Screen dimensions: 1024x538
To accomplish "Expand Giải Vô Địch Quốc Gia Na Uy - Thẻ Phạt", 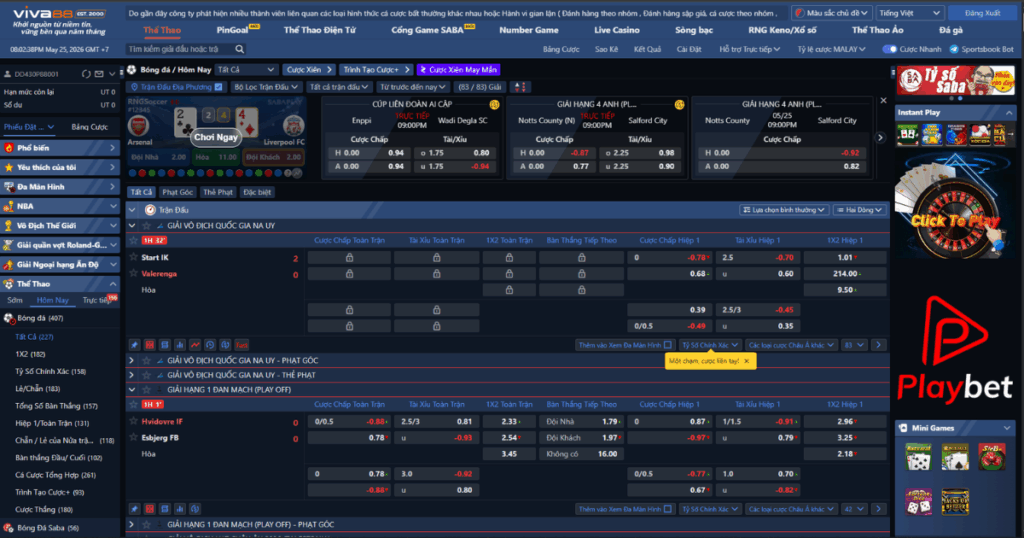I will coord(131,375).
